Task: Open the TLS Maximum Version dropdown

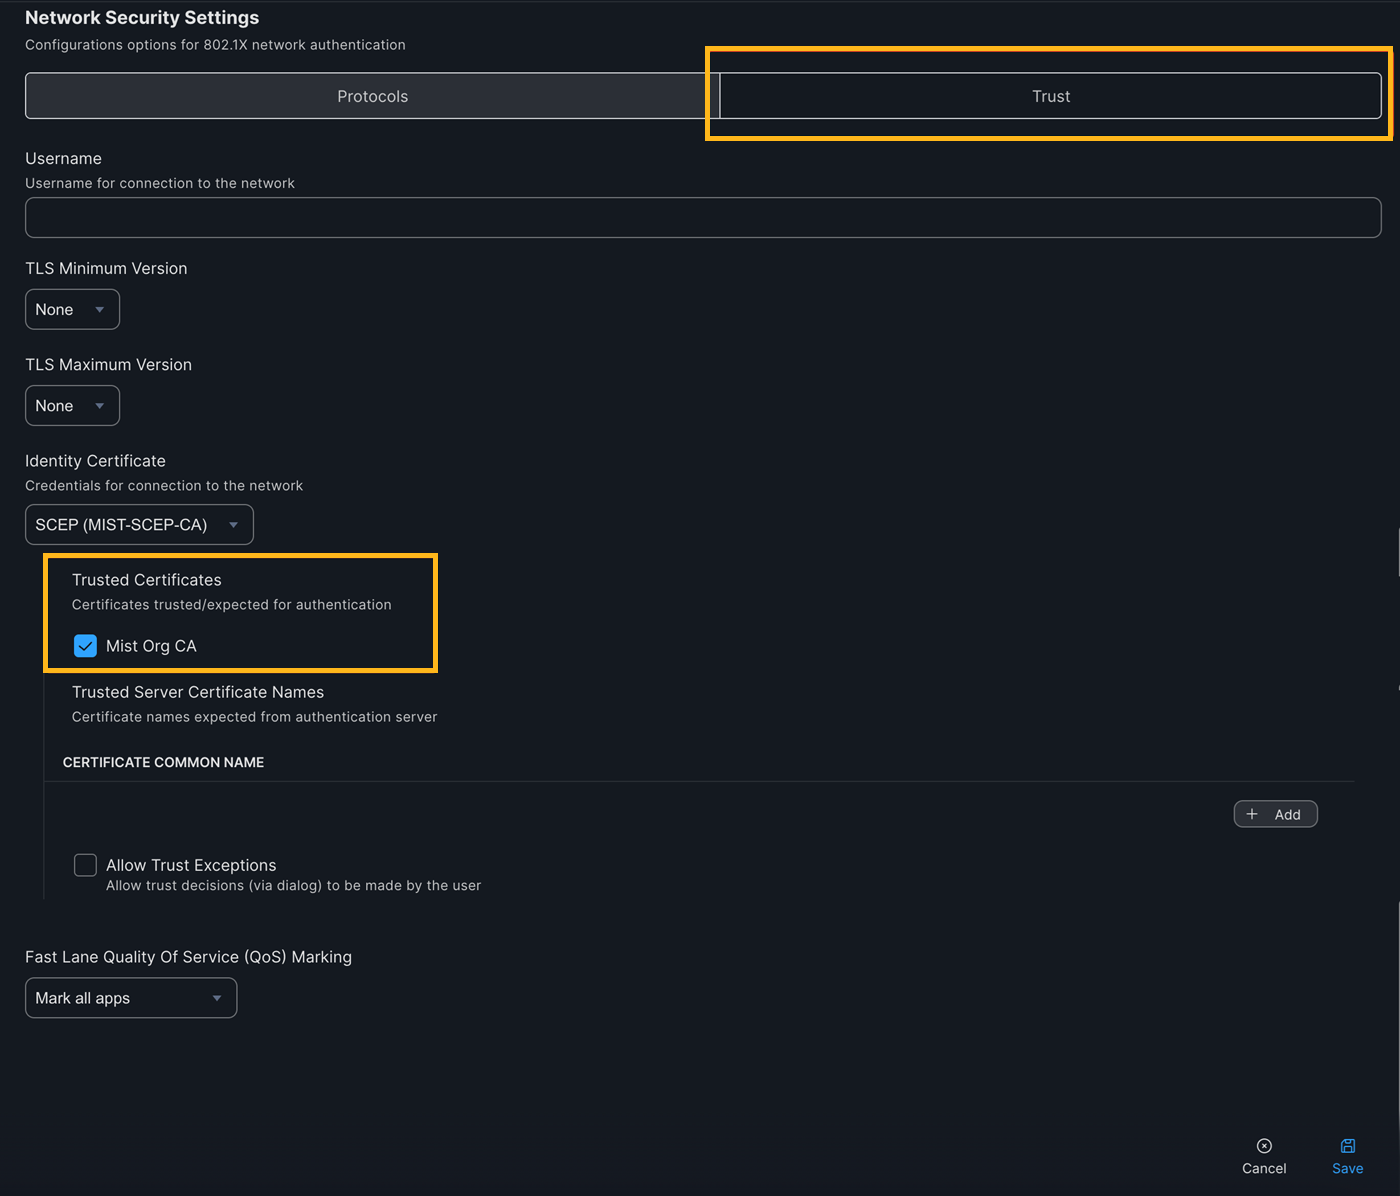Action: point(72,406)
